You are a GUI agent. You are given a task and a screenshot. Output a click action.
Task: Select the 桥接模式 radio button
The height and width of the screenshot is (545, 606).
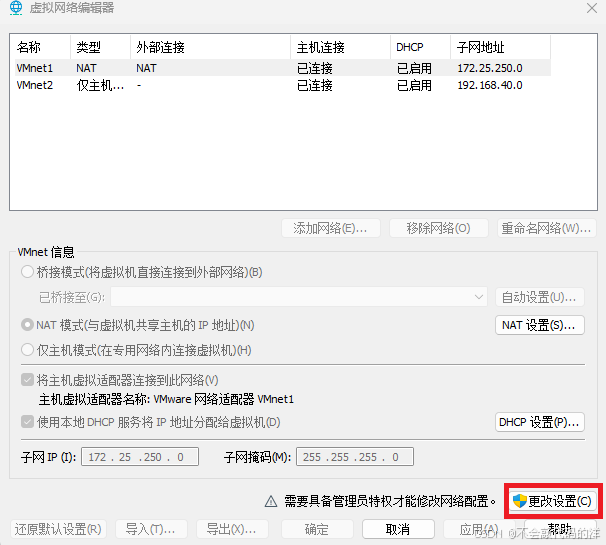point(27,272)
